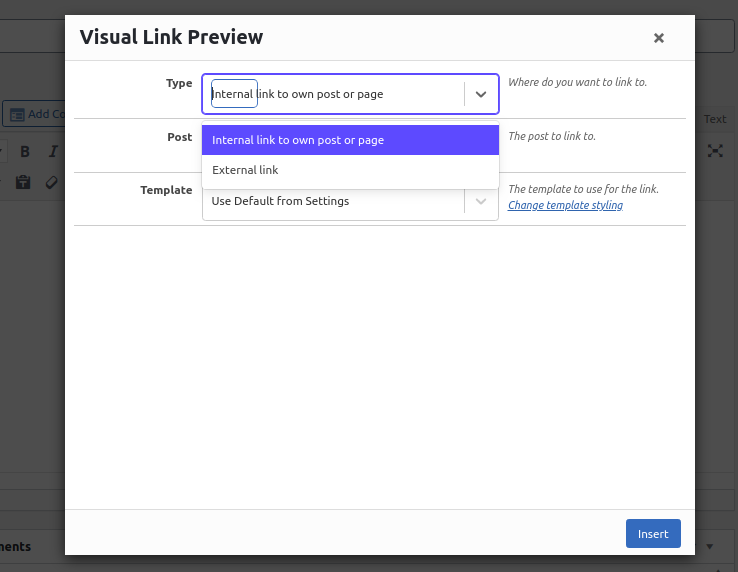Click the title field behind the dialog
Screen dimensions: 738x572
coord(30,37)
